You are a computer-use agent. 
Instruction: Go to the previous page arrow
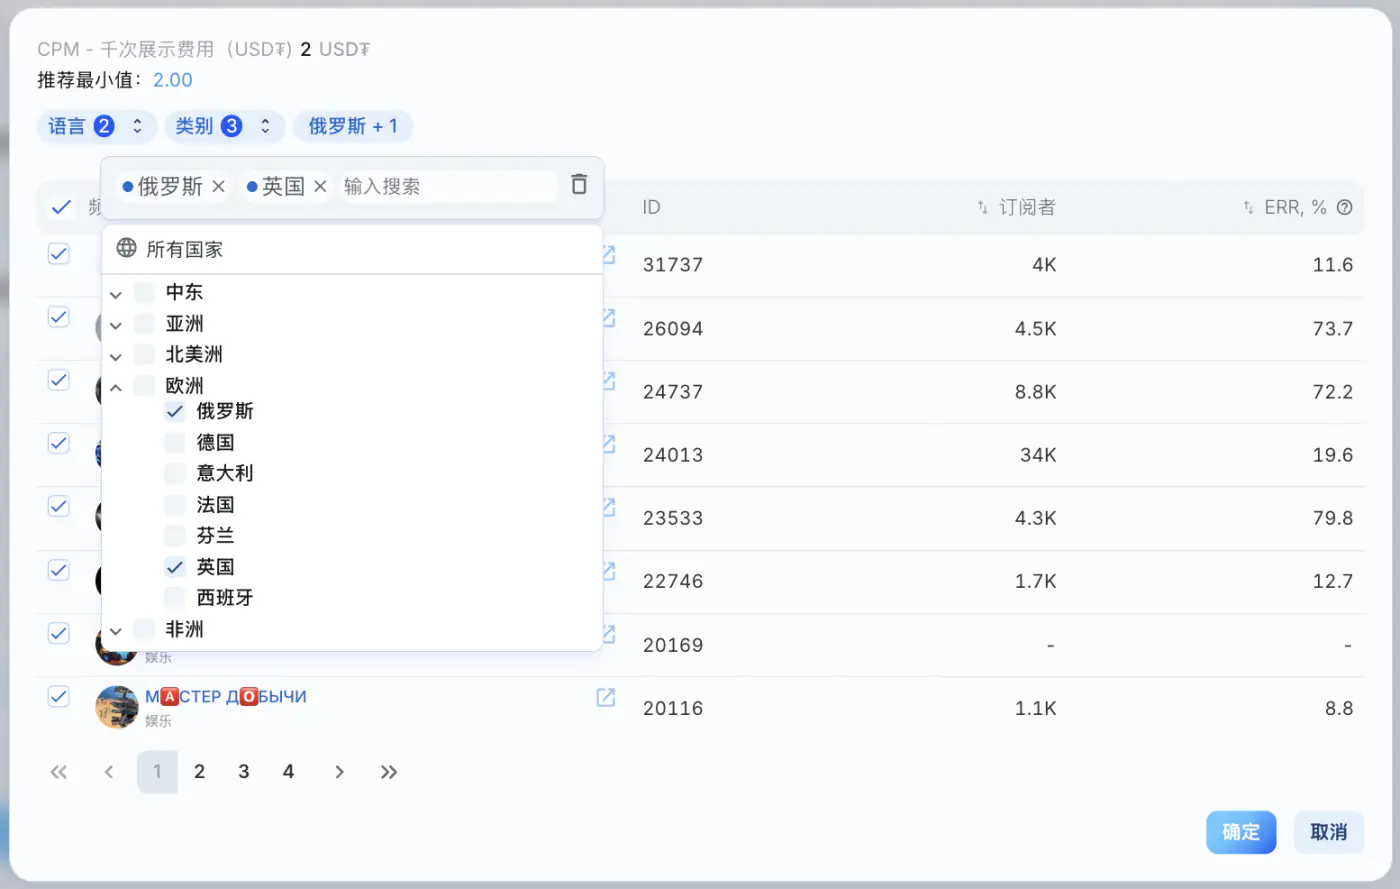[x=109, y=772]
